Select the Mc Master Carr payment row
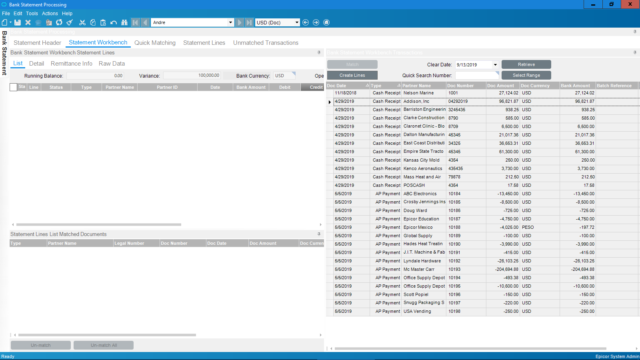This screenshot has width=640, height=360. pyautogui.click(x=483, y=269)
